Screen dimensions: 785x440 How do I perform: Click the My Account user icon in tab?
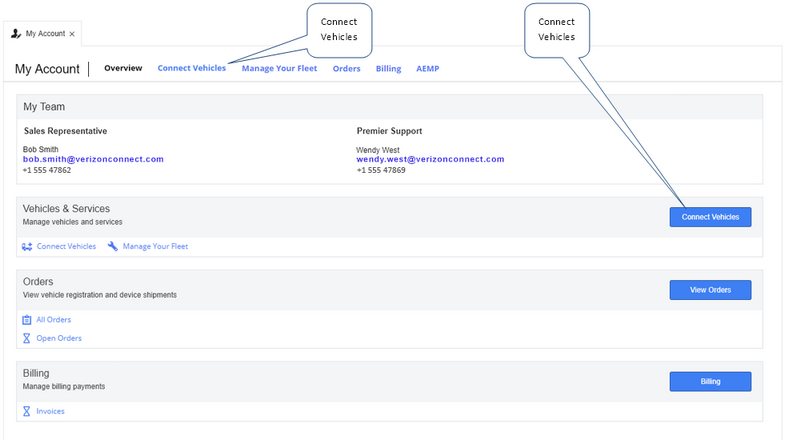pos(16,34)
